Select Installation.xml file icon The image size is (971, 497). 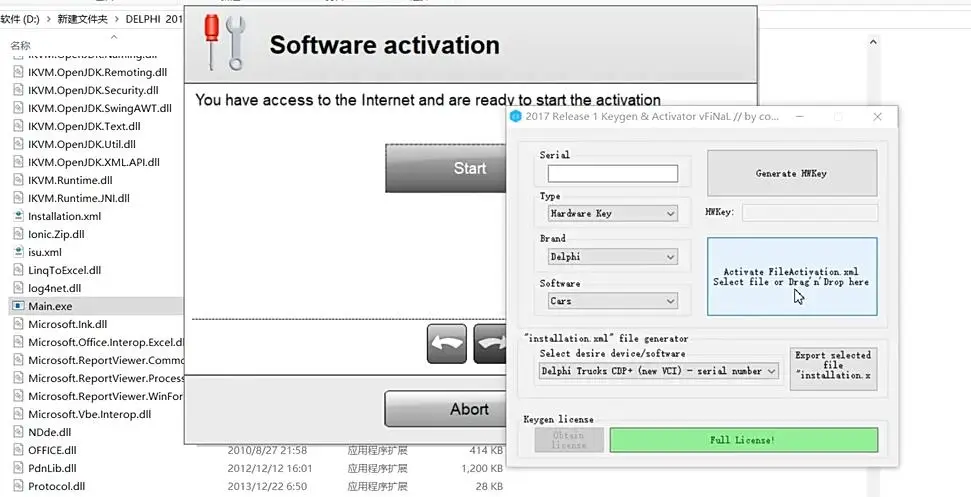(x=19, y=216)
